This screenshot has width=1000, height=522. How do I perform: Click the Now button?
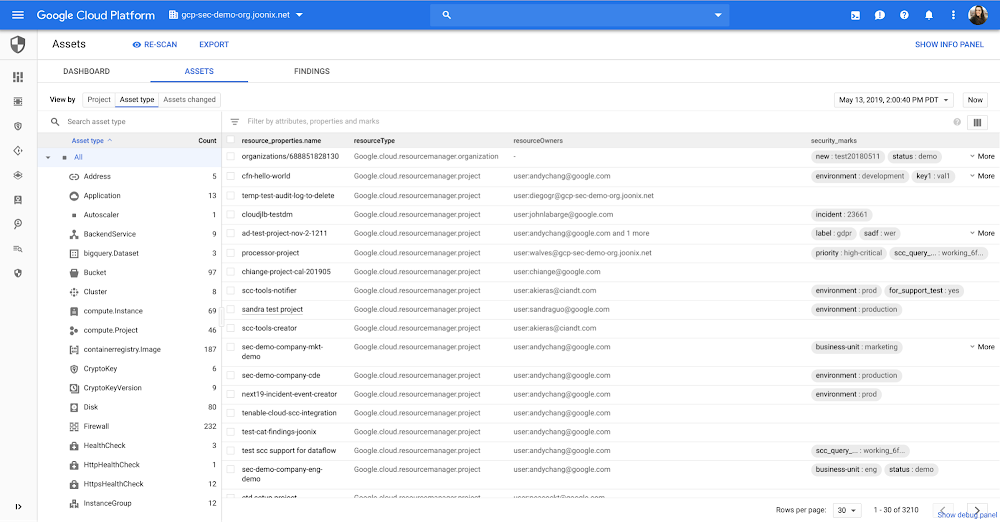point(975,100)
